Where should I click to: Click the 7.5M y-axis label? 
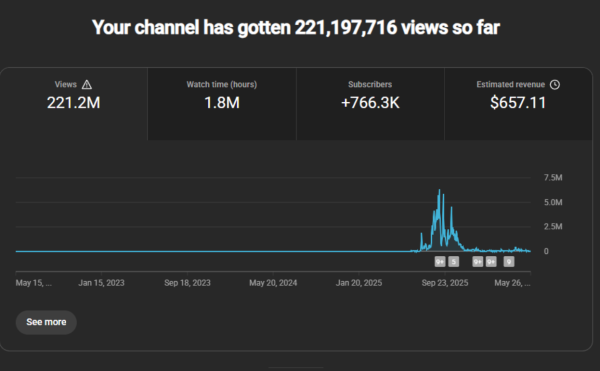tap(553, 177)
